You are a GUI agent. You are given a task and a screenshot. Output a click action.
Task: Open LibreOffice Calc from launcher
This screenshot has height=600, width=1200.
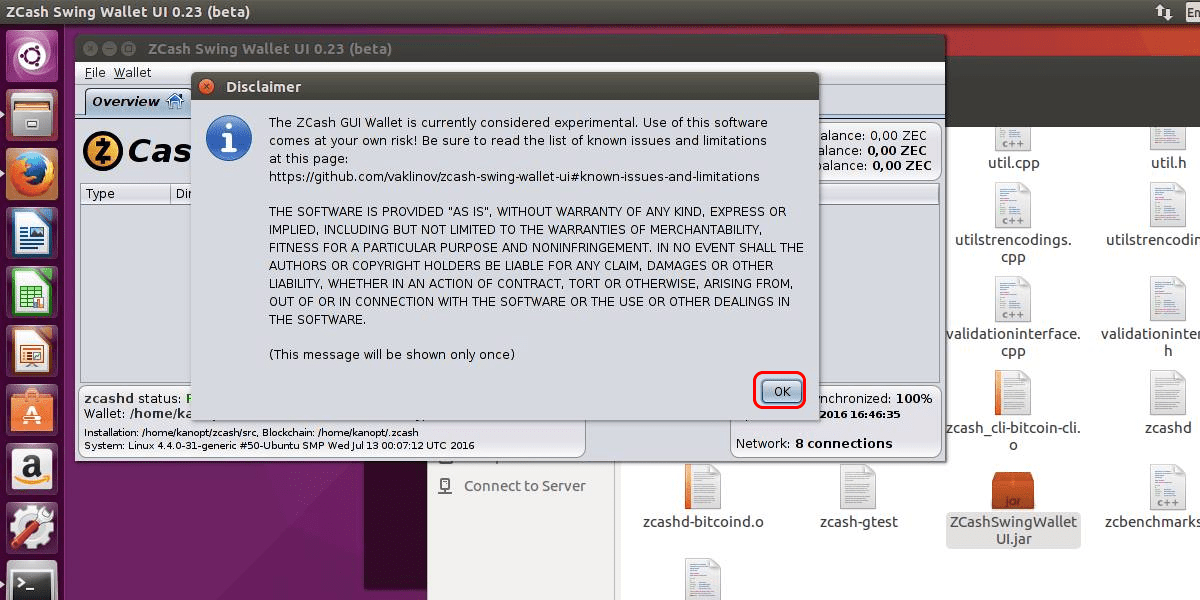pyautogui.click(x=34, y=291)
